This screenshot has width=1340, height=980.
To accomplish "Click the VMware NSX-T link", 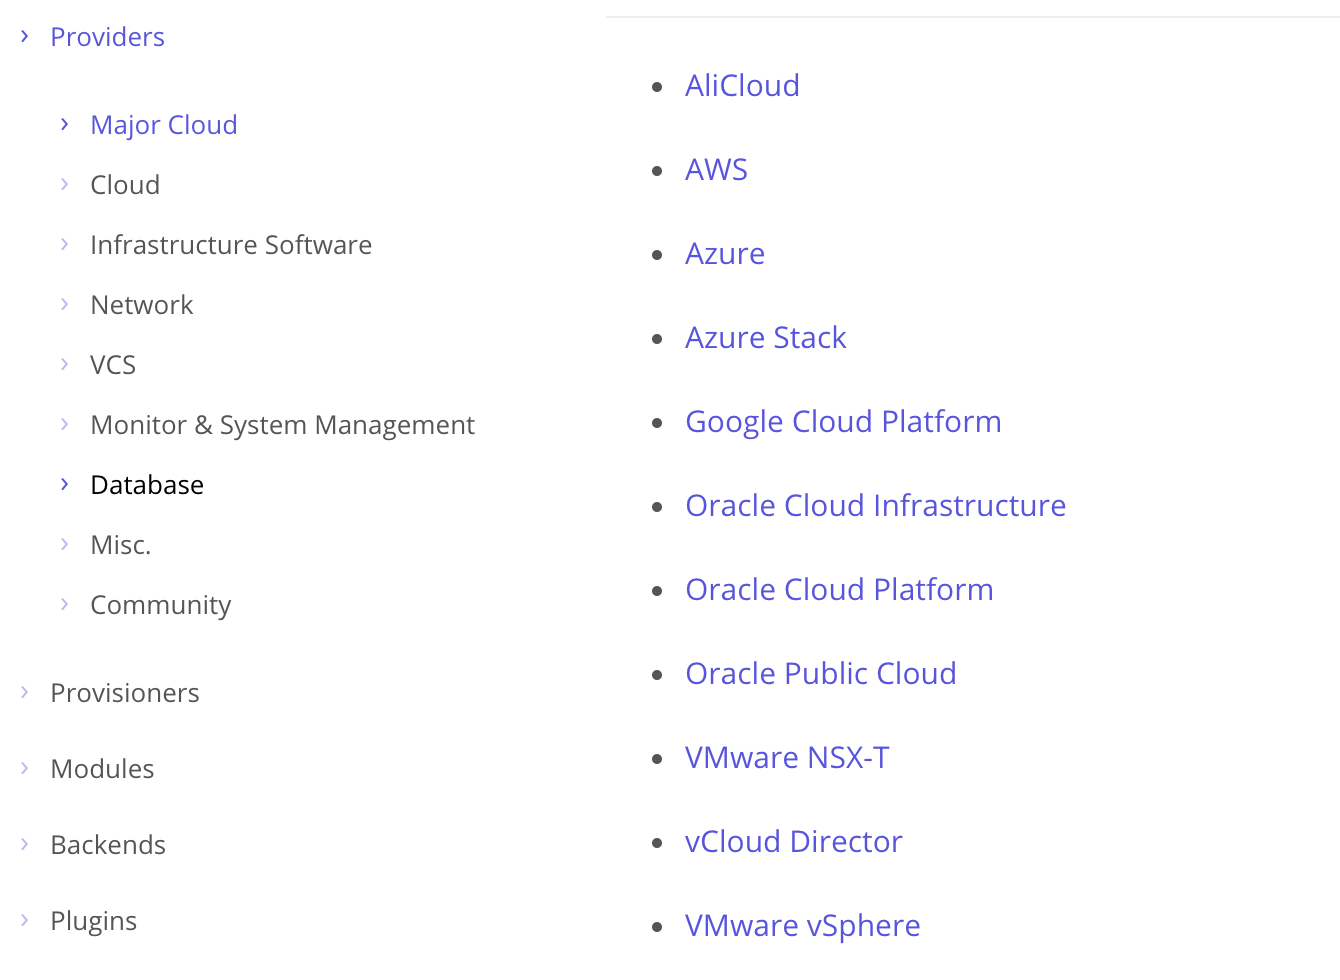I will (787, 758).
